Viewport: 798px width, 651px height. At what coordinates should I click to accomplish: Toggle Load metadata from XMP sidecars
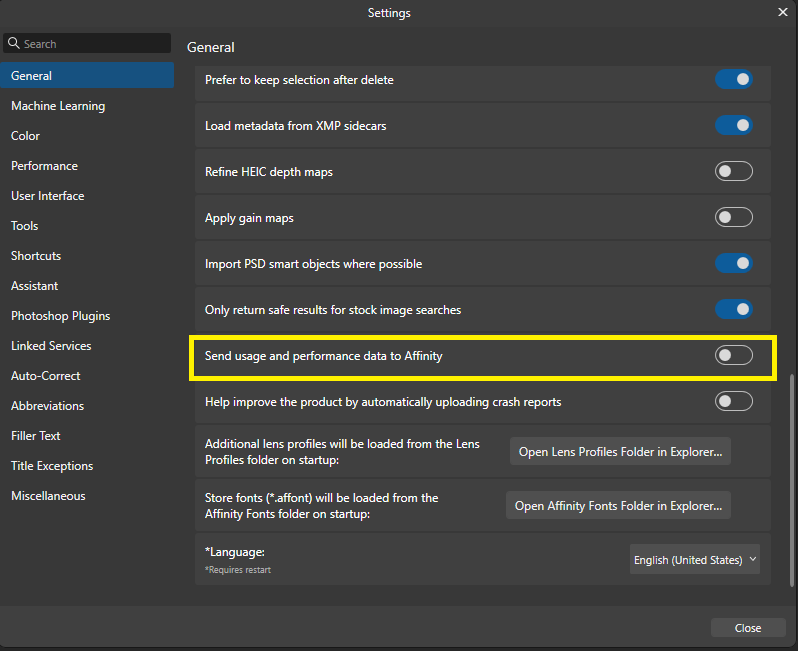(733, 126)
